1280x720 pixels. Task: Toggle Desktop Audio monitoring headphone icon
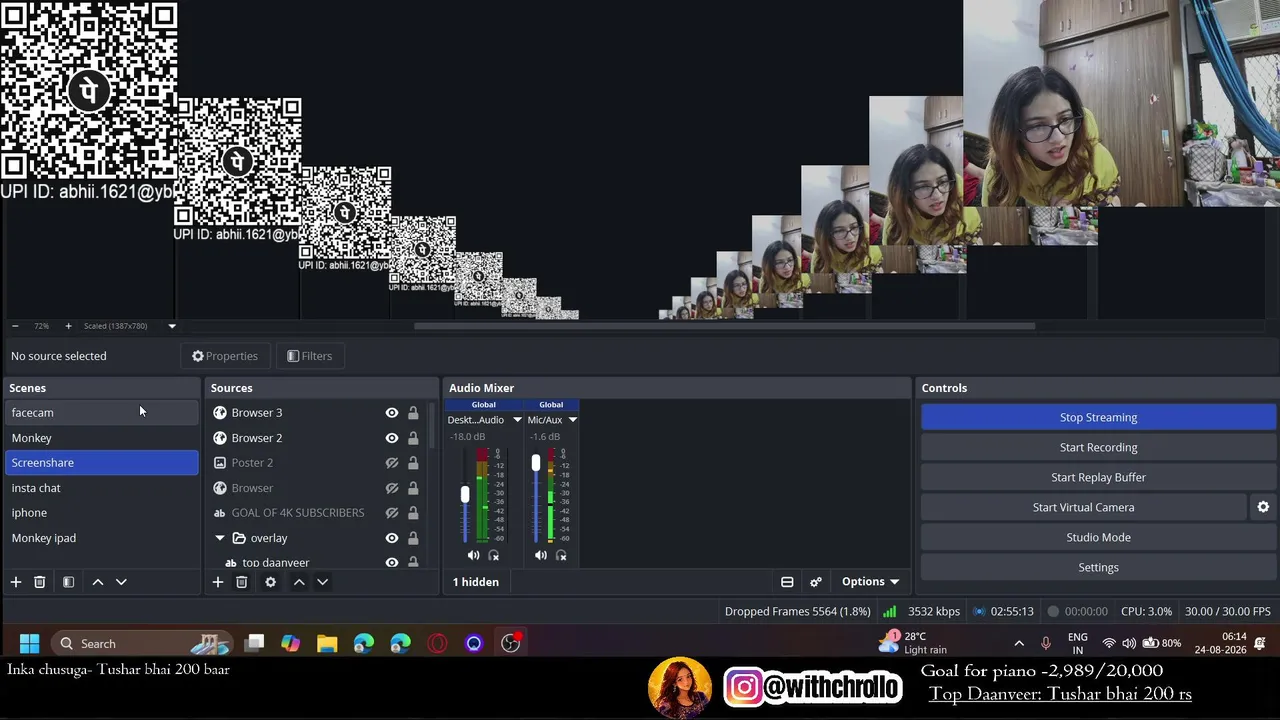[x=493, y=555]
